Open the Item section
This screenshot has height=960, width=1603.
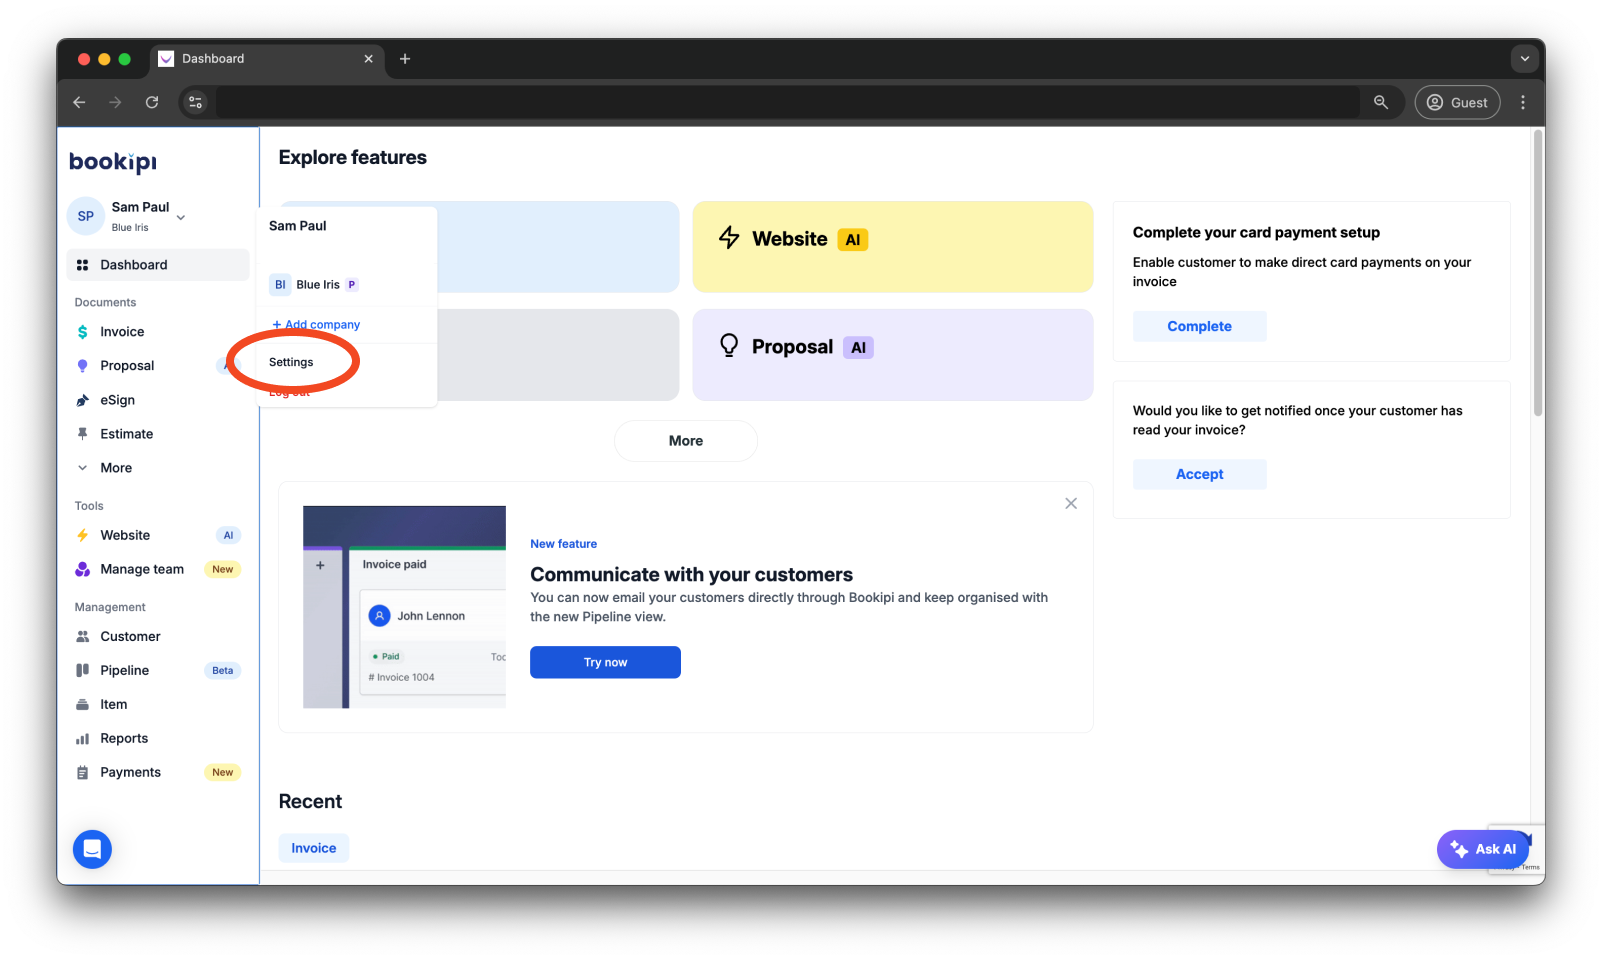(112, 704)
